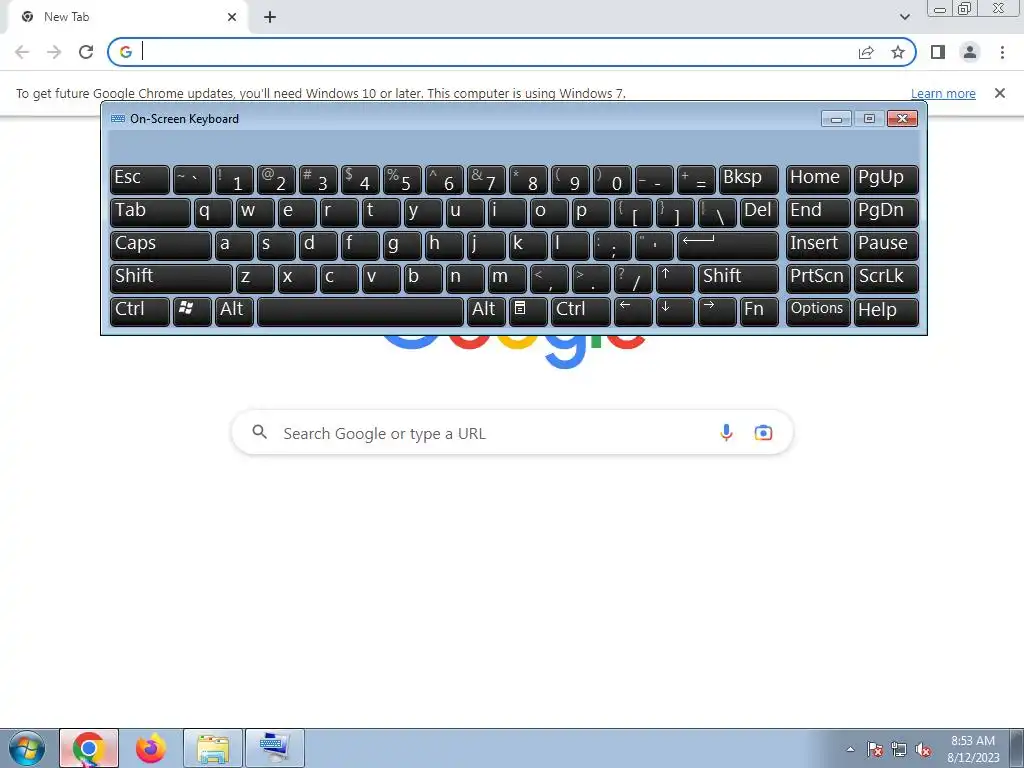
Task: Toggle the Fn key on keyboard
Action: [759, 311]
